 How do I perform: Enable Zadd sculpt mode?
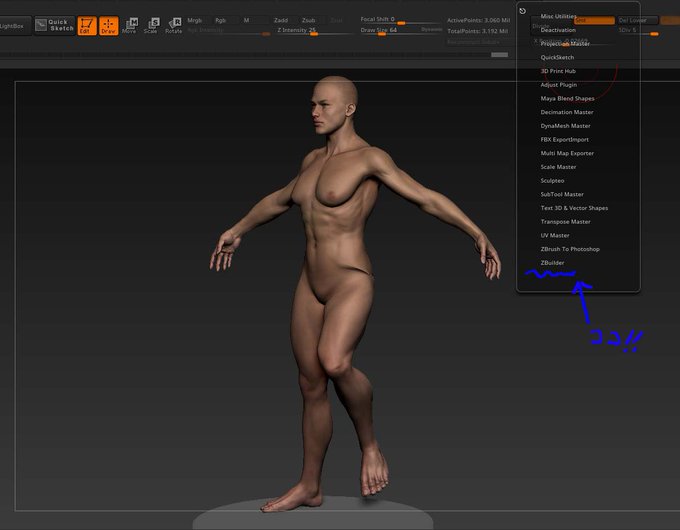pyautogui.click(x=281, y=20)
